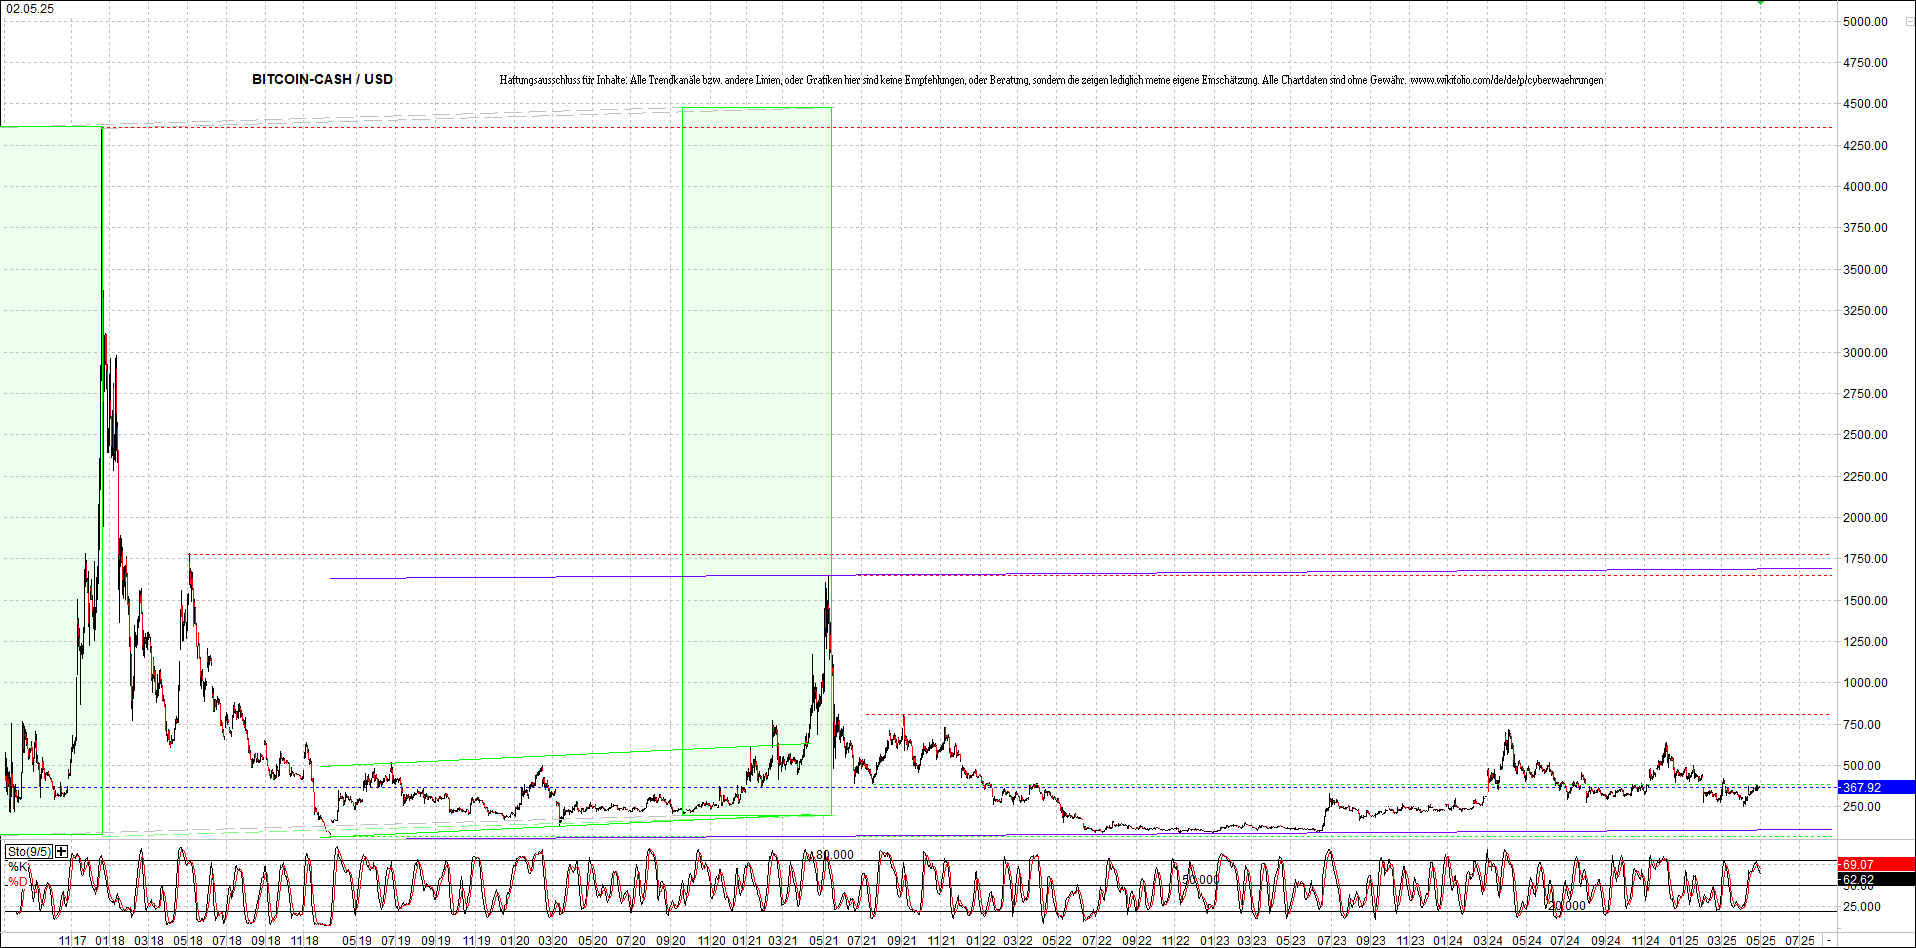Screen dimensions: 1916x948
Task: Click the 500.00 price axis label
Action: click(1862, 765)
